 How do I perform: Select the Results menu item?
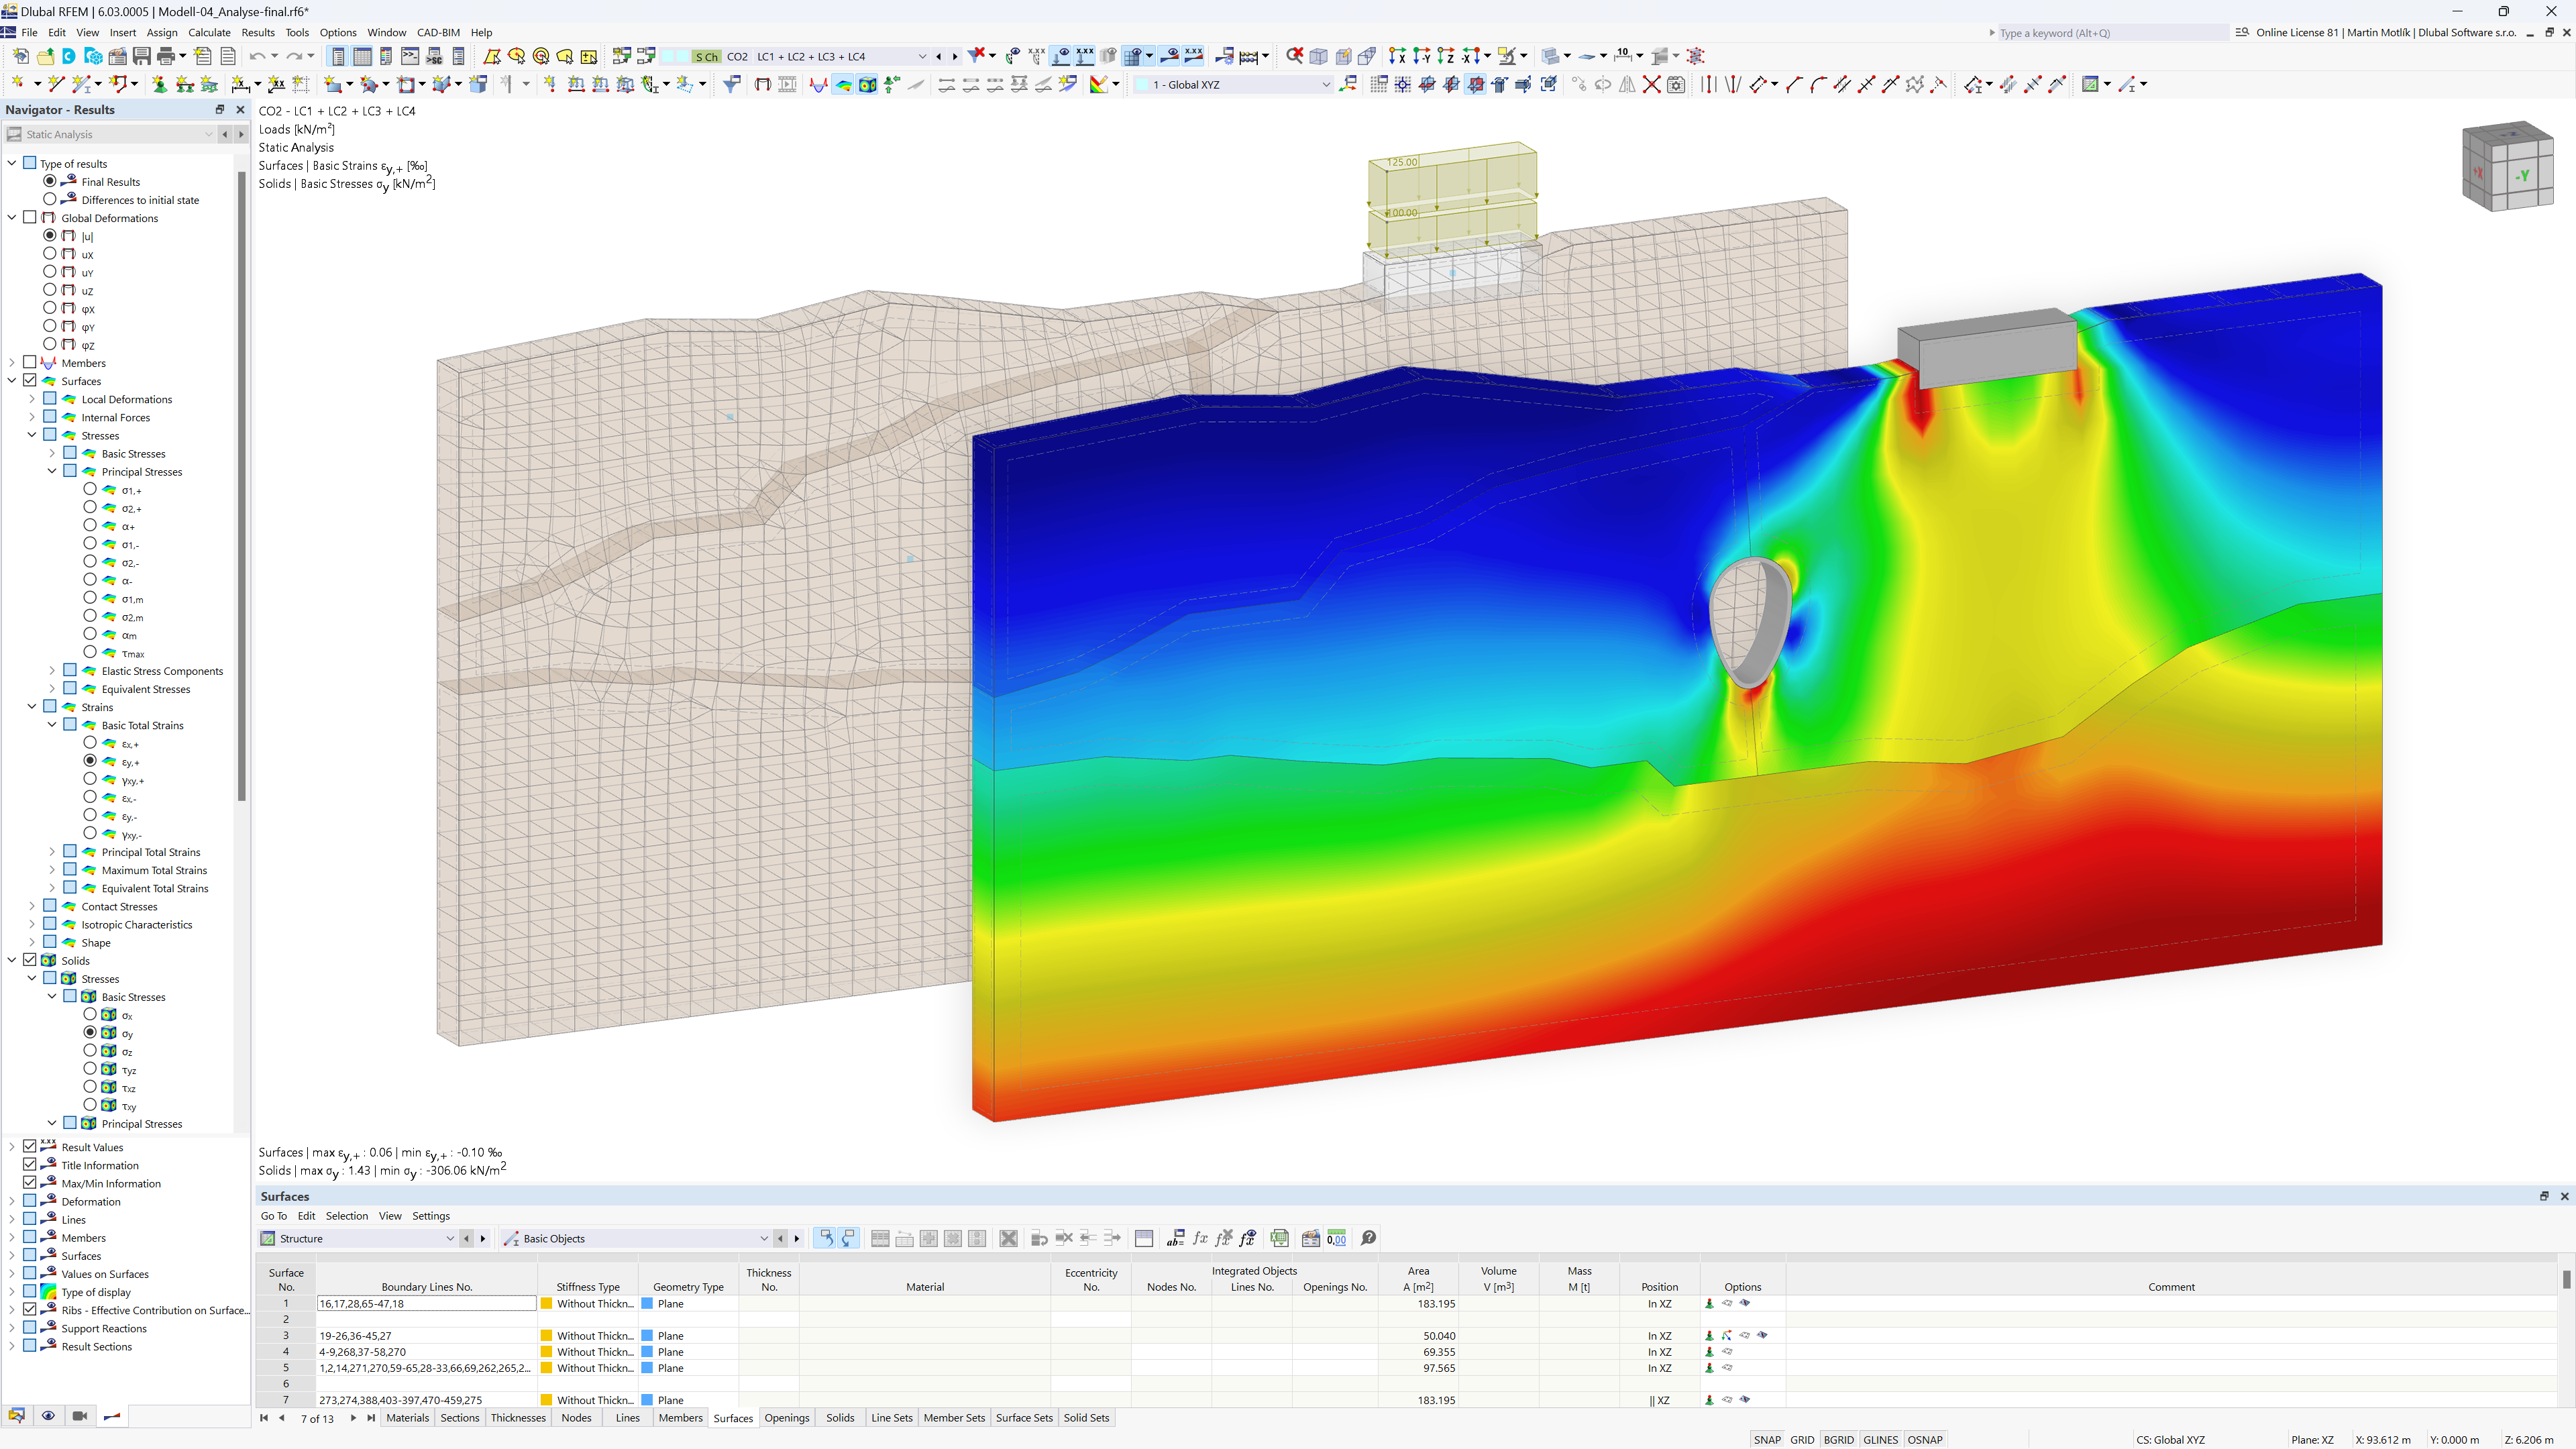tap(256, 32)
